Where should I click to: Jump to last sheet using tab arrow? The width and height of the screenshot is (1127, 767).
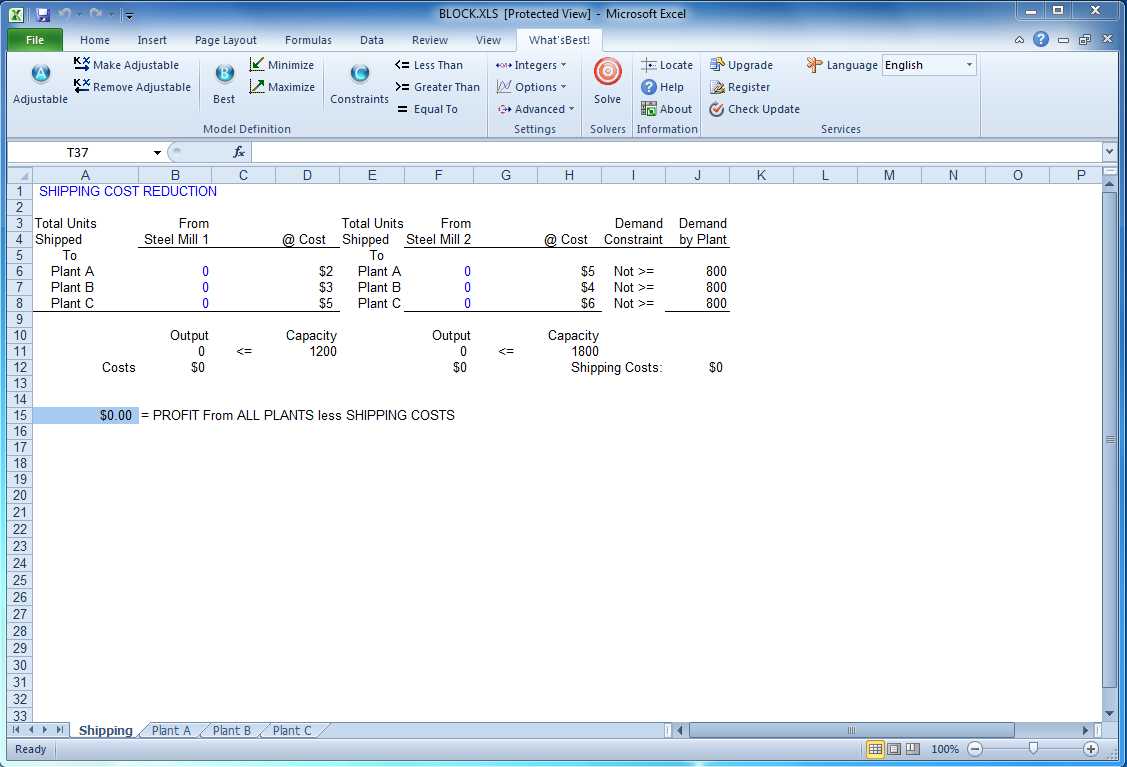tap(60, 730)
